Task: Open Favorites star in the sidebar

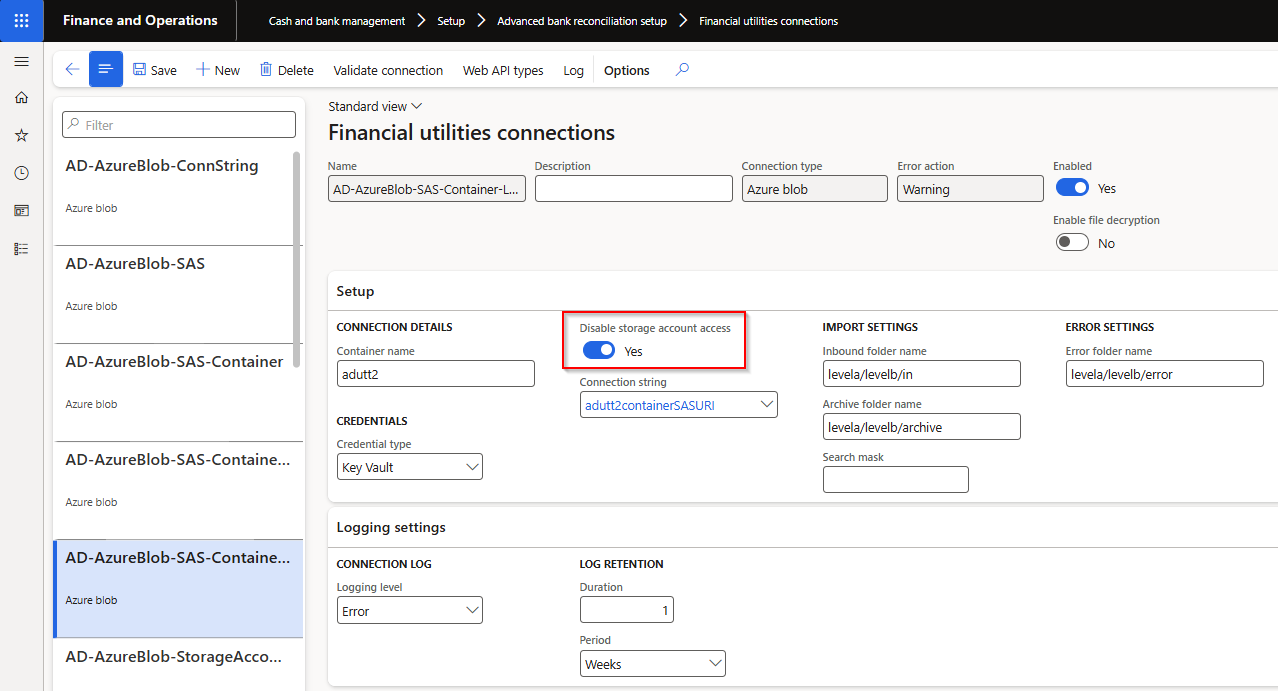Action: point(21,135)
